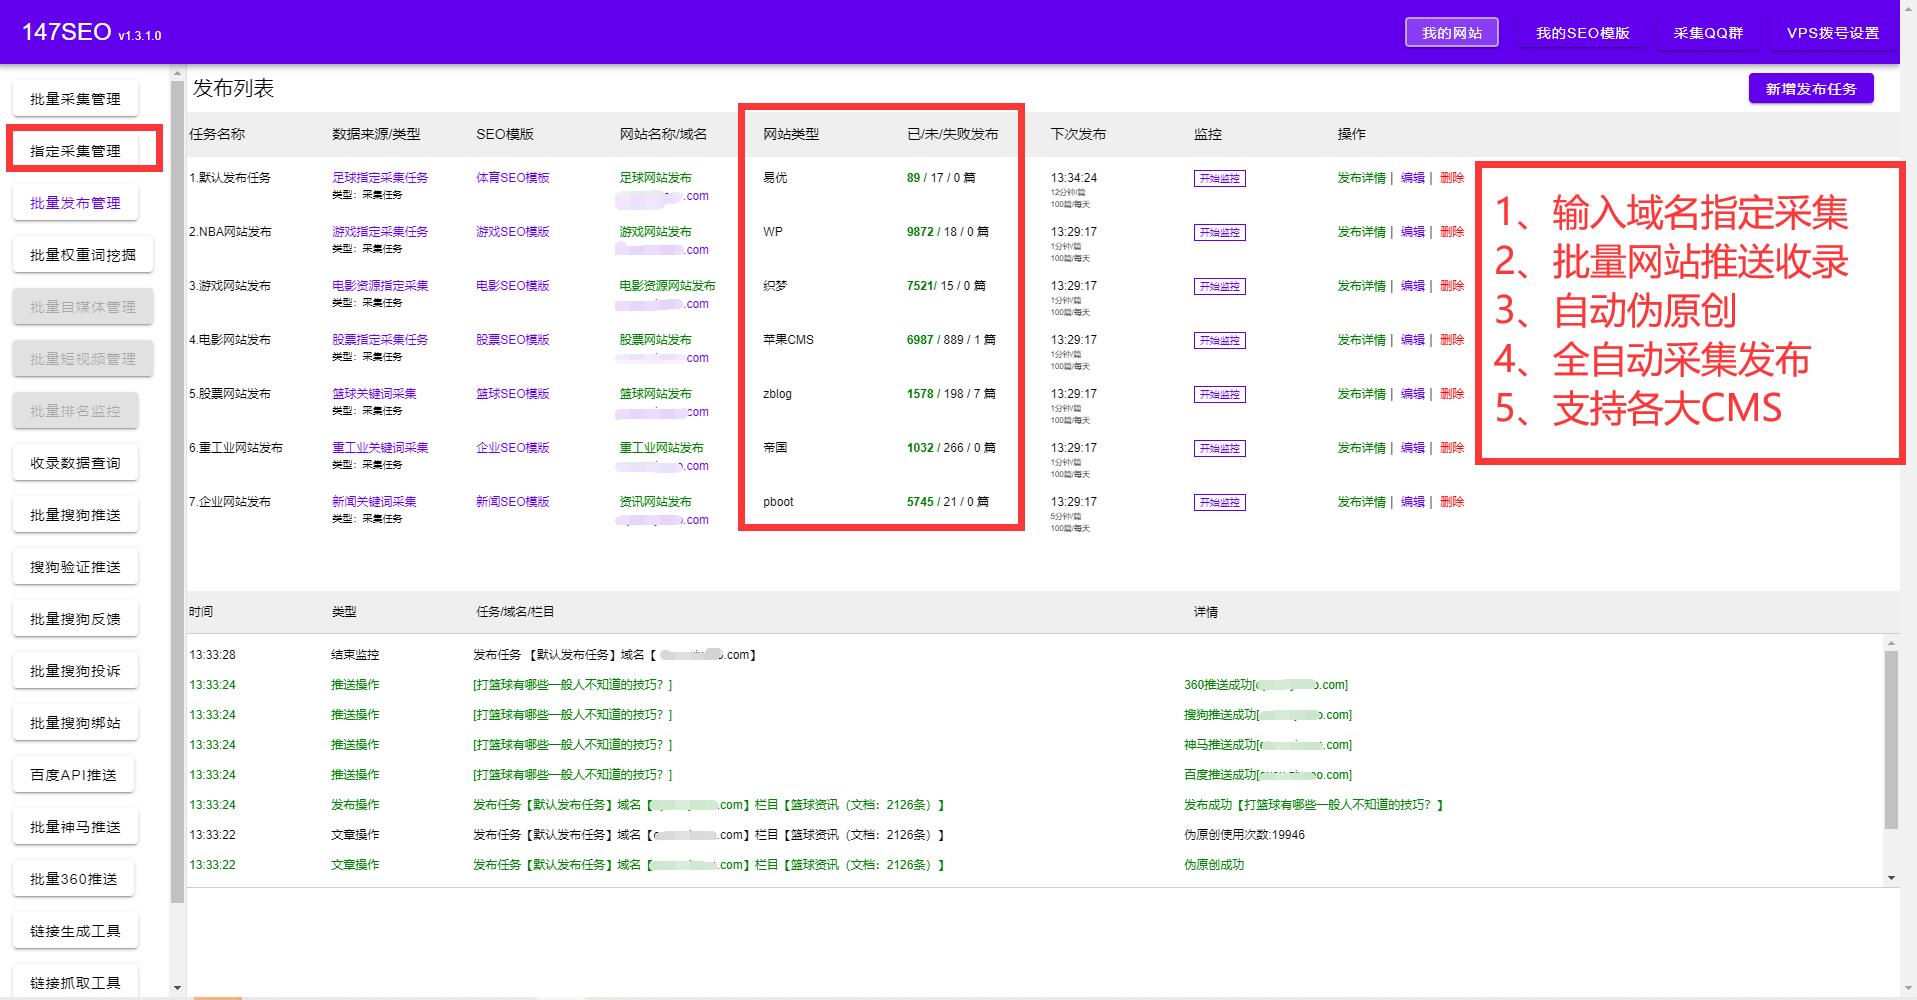The image size is (1917, 1000).
Task: Open 批量搜狗推送
Action: (x=75, y=514)
